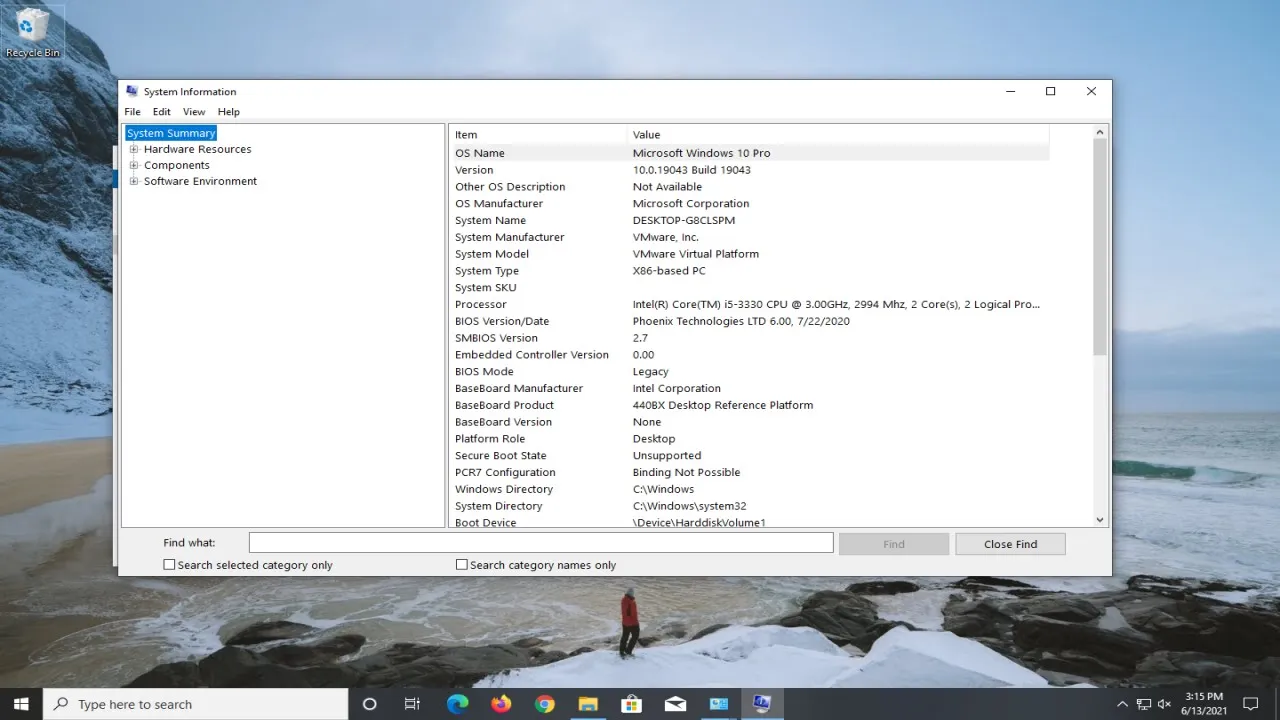1280x720 pixels.
Task: Click the taskbar search box
Action: pos(196,704)
